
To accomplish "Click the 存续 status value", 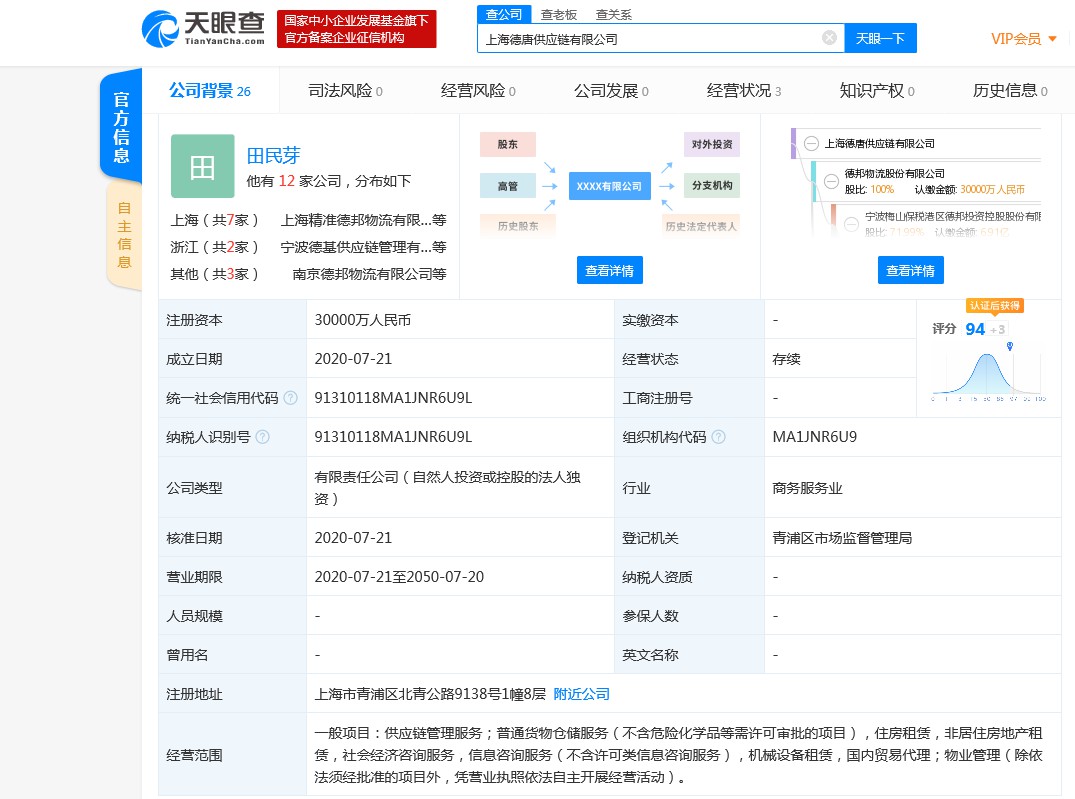I will tap(786, 359).
